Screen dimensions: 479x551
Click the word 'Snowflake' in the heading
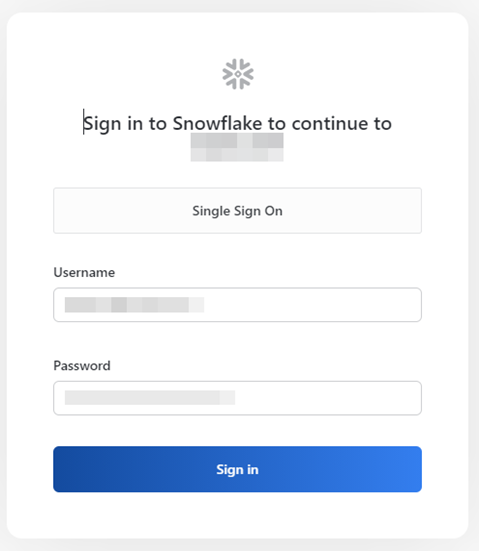(217, 123)
